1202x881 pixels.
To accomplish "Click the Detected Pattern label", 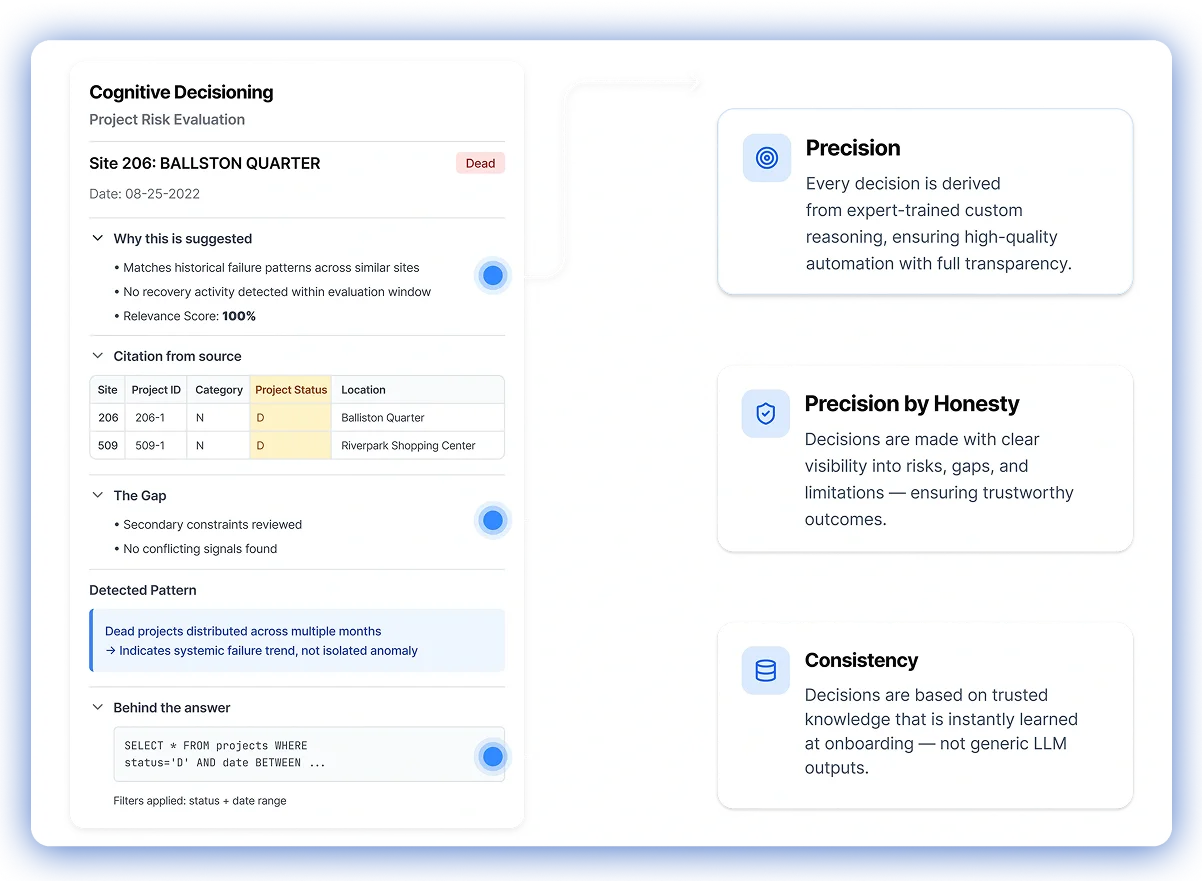I will [143, 590].
